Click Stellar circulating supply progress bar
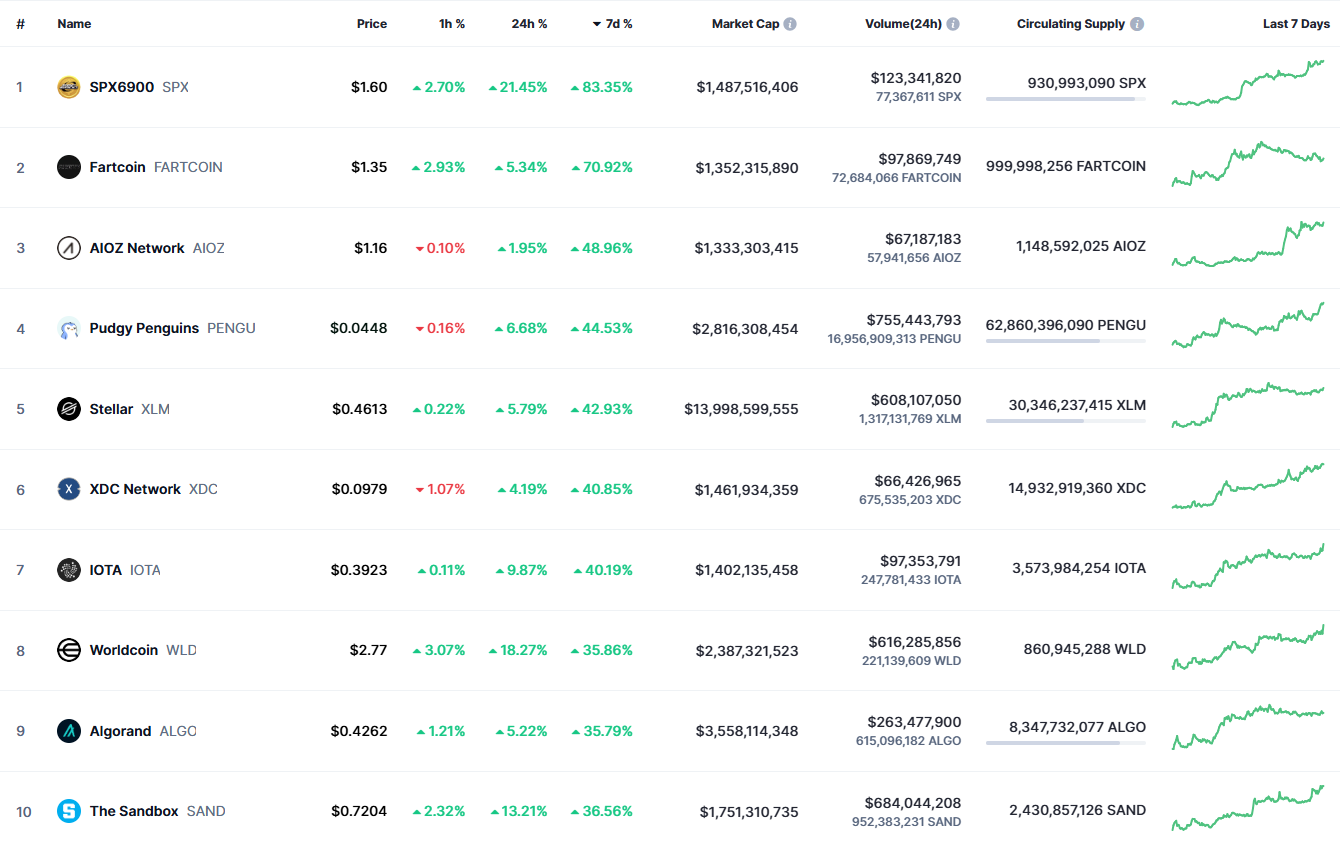The width and height of the screenshot is (1343, 845). (x=1066, y=421)
